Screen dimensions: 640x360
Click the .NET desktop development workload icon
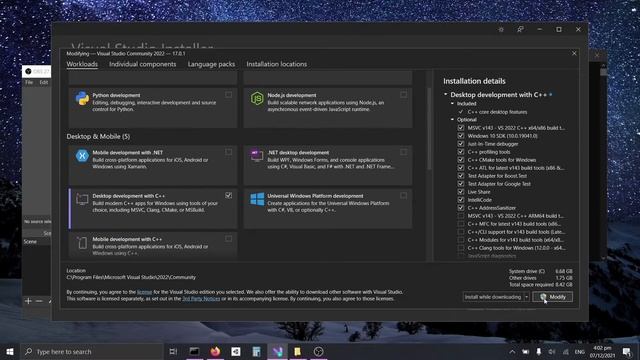[257, 156]
